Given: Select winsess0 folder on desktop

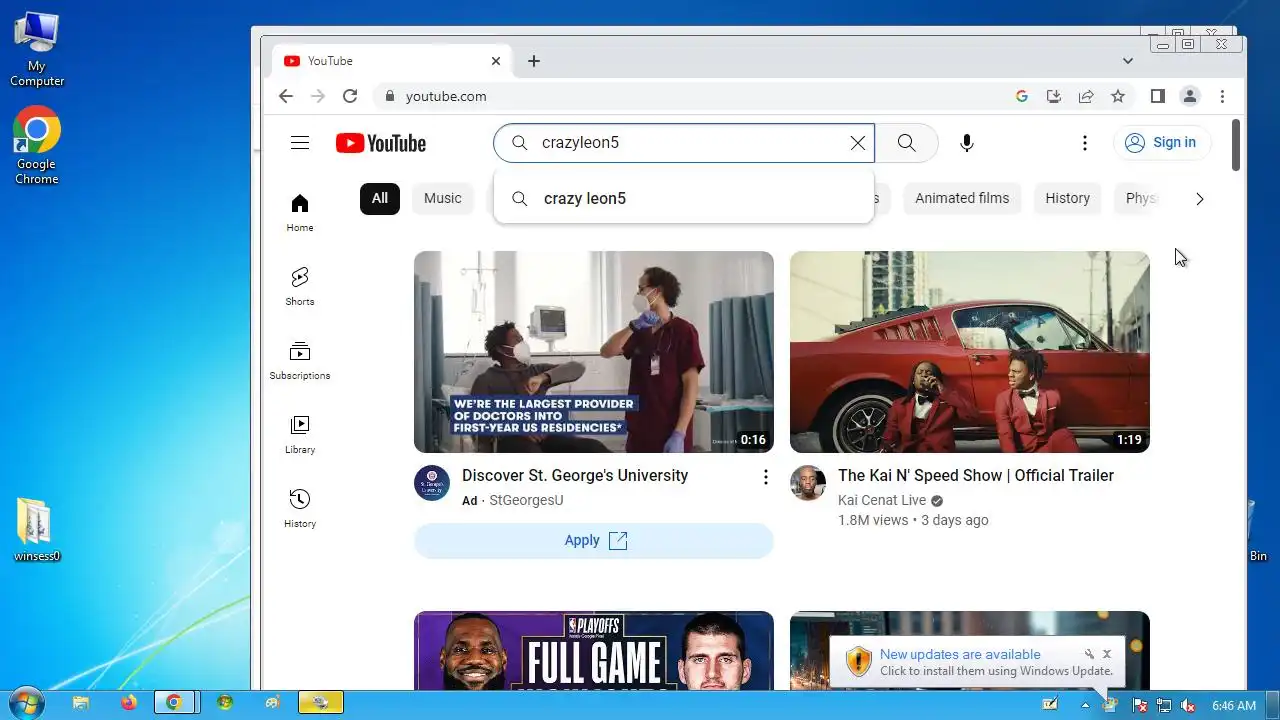Looking at the screenshot, I should (37, 530).
